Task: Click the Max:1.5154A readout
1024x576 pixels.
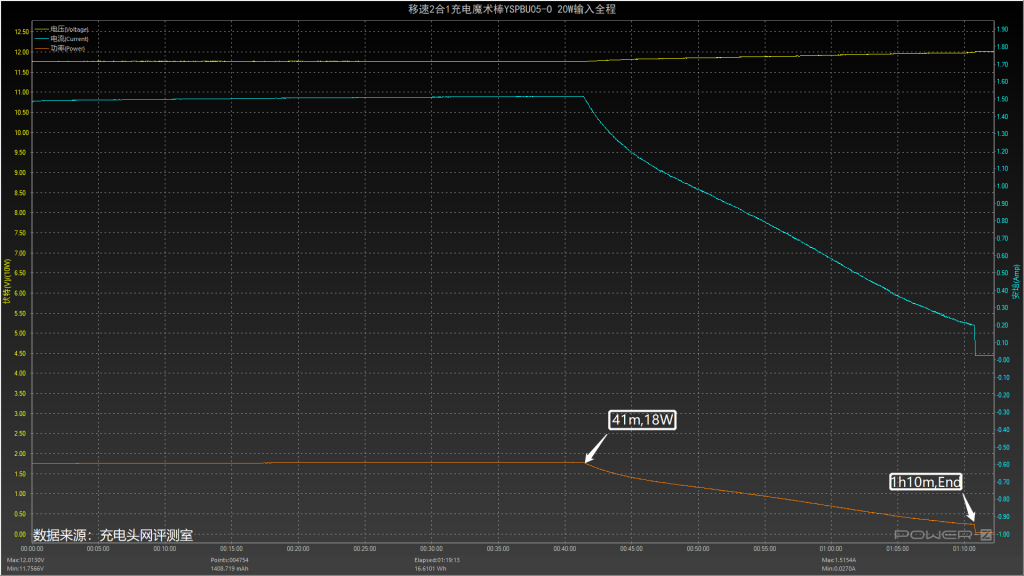Action: point(839,560)
